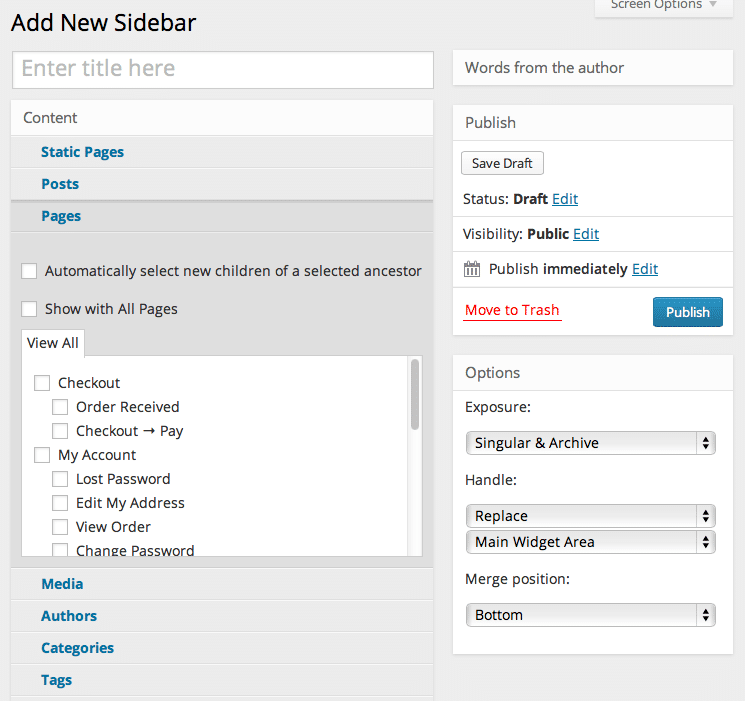Click the Options panel header
The width and height of the screenshot is (745, 701).
click(593, 373)
